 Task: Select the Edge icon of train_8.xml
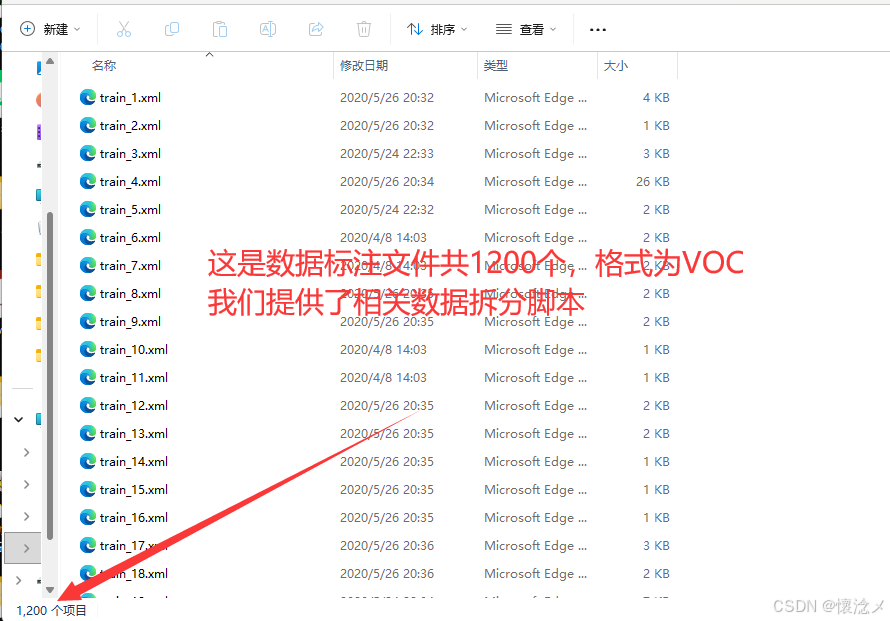pos(88,293)
